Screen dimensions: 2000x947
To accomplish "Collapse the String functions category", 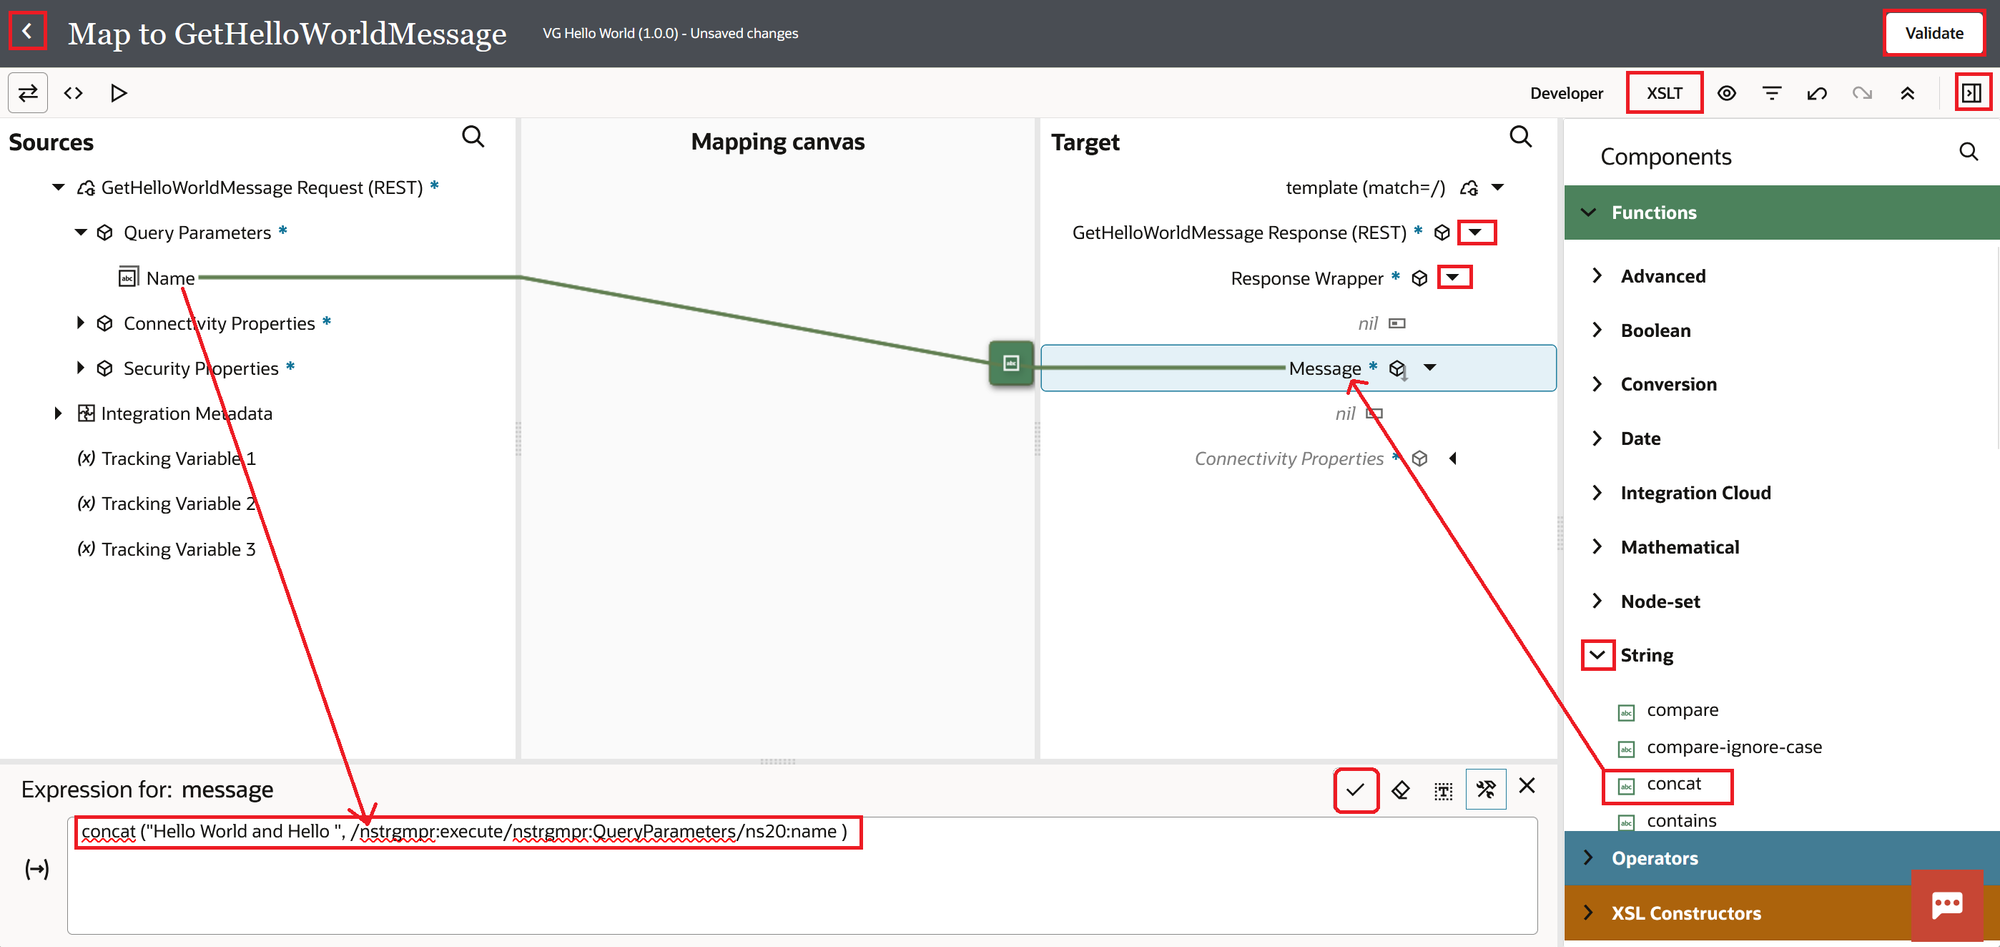I will [1597, 655].
